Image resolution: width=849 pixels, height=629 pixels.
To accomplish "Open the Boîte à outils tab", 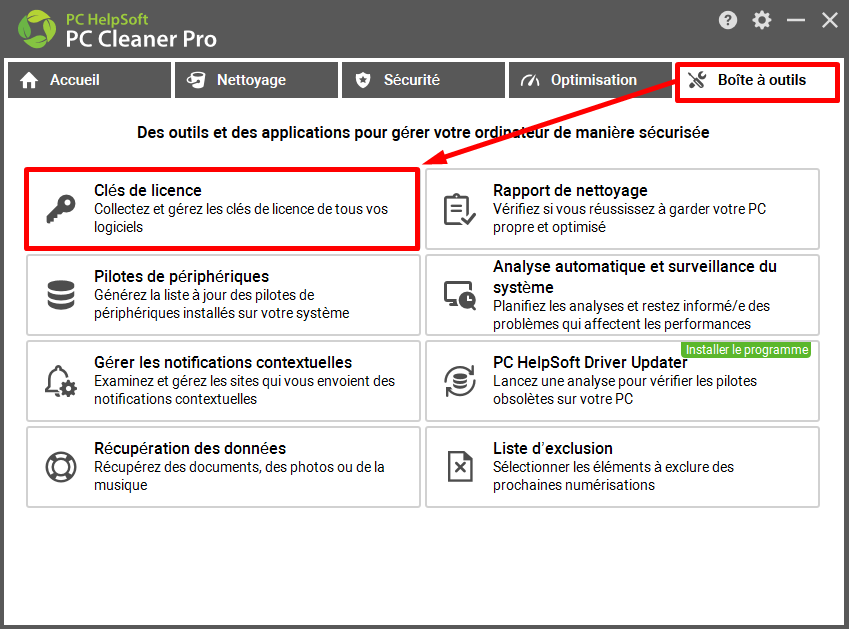I will pos(757,80).
